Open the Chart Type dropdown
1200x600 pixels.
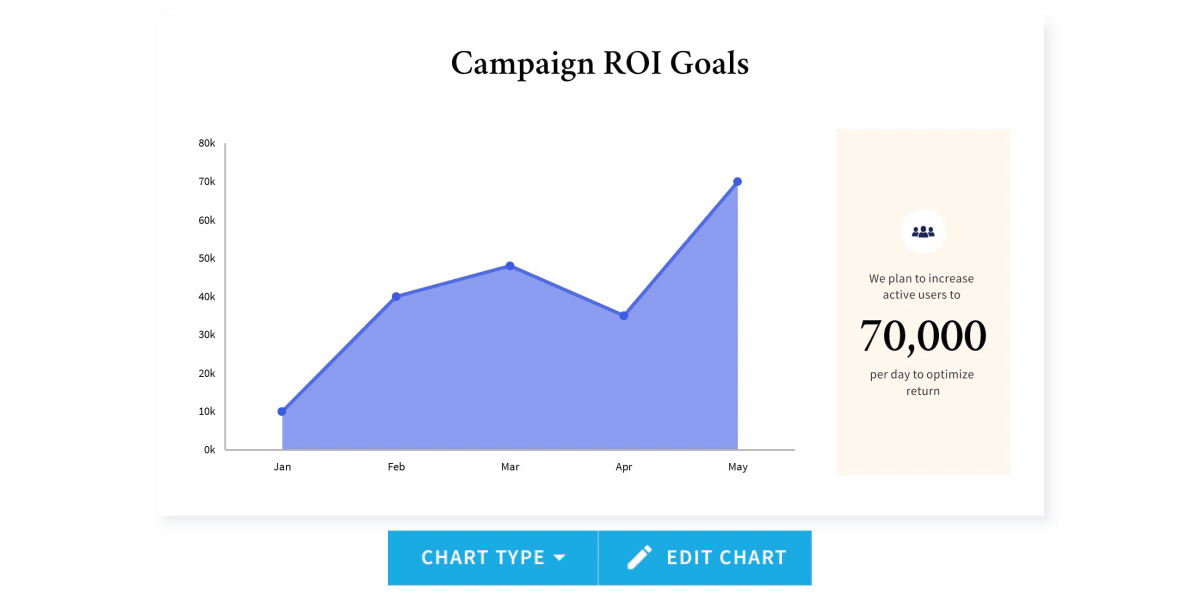pyautogui.click(x=493, y=558)
